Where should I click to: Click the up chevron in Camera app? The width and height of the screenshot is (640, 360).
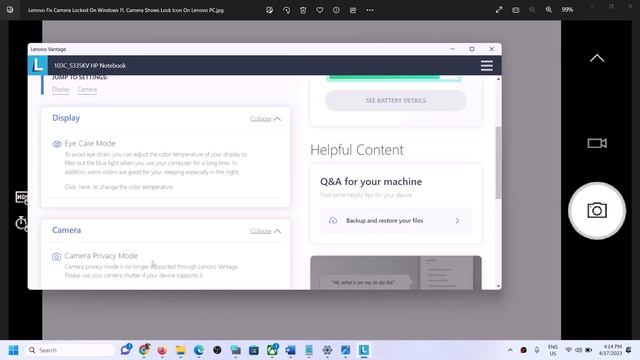coord(597,58)
